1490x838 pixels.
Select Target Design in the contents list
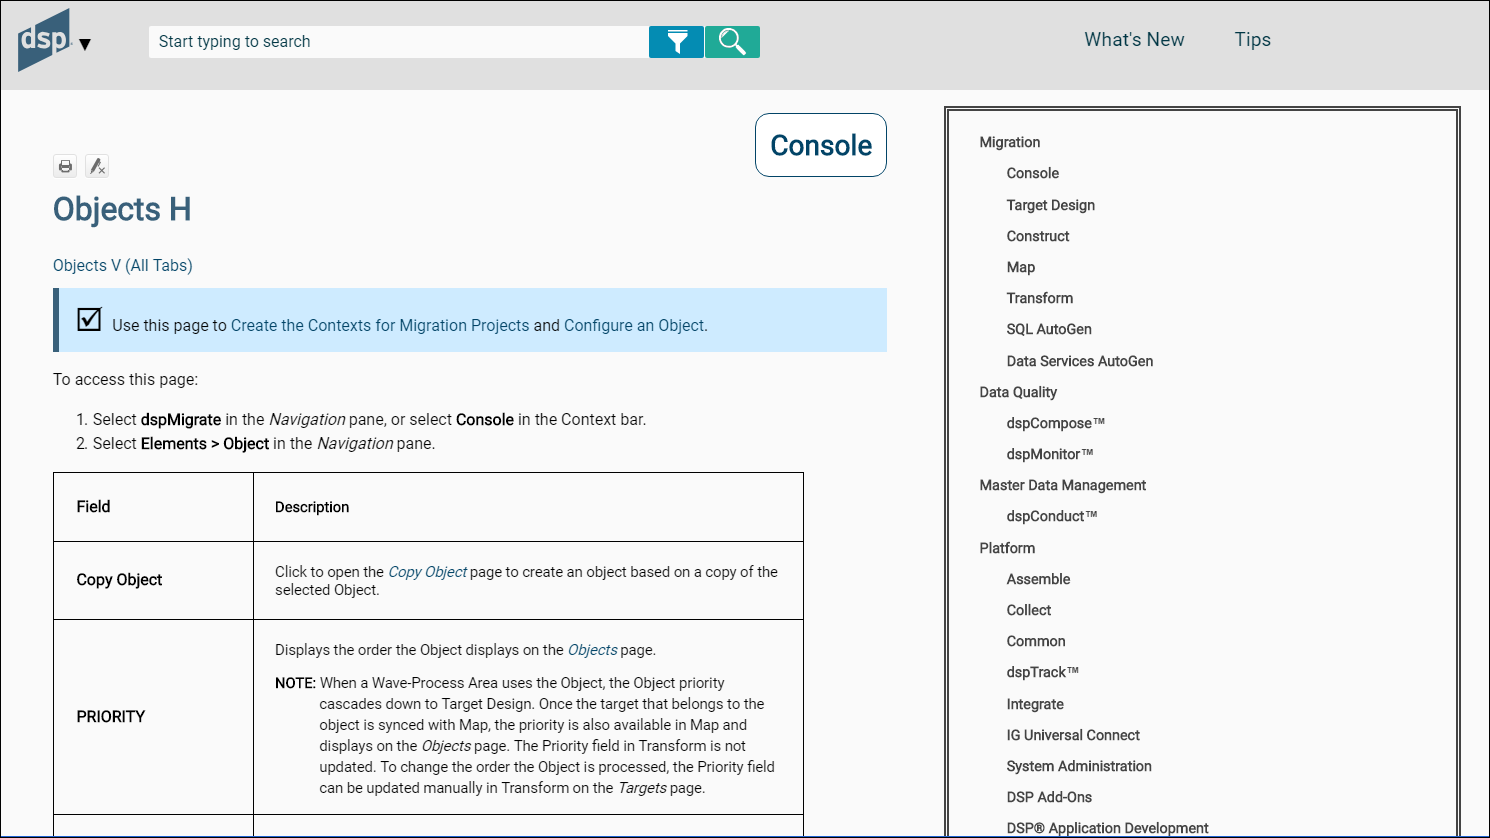pos(1051,205)
